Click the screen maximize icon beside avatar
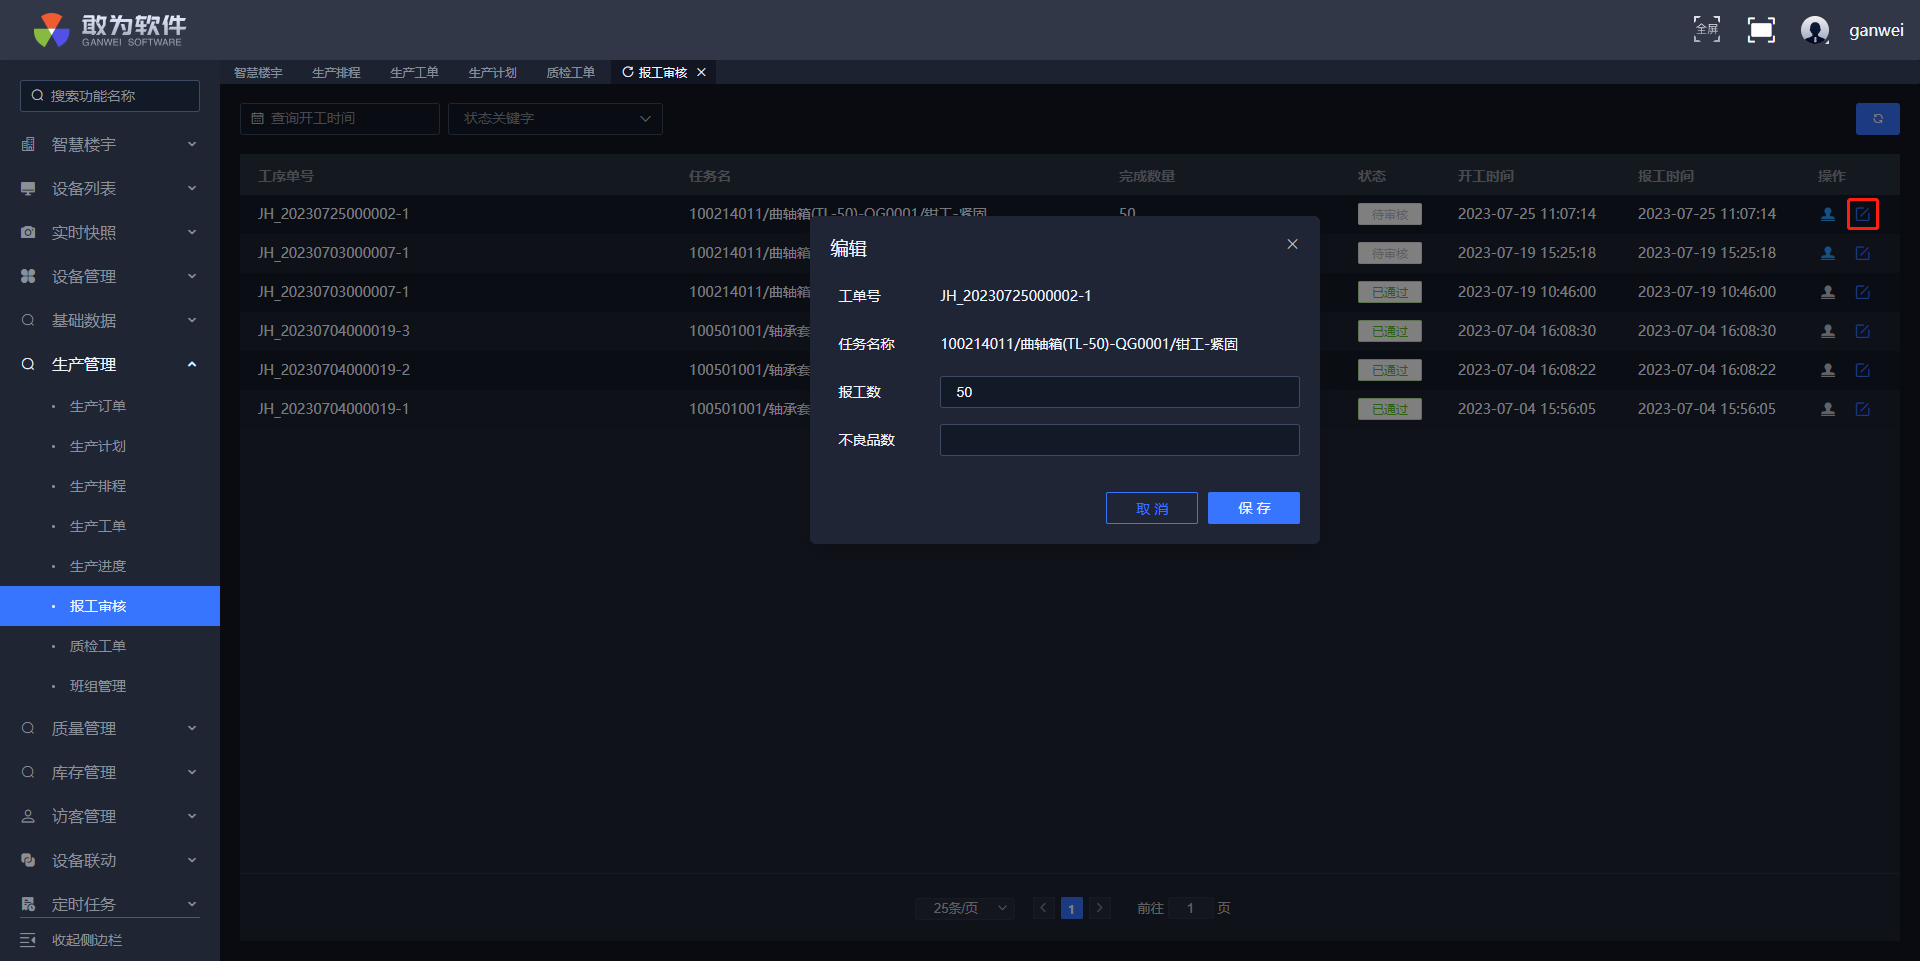This screenshot has width=1920, height=961. pos(1760,30)
